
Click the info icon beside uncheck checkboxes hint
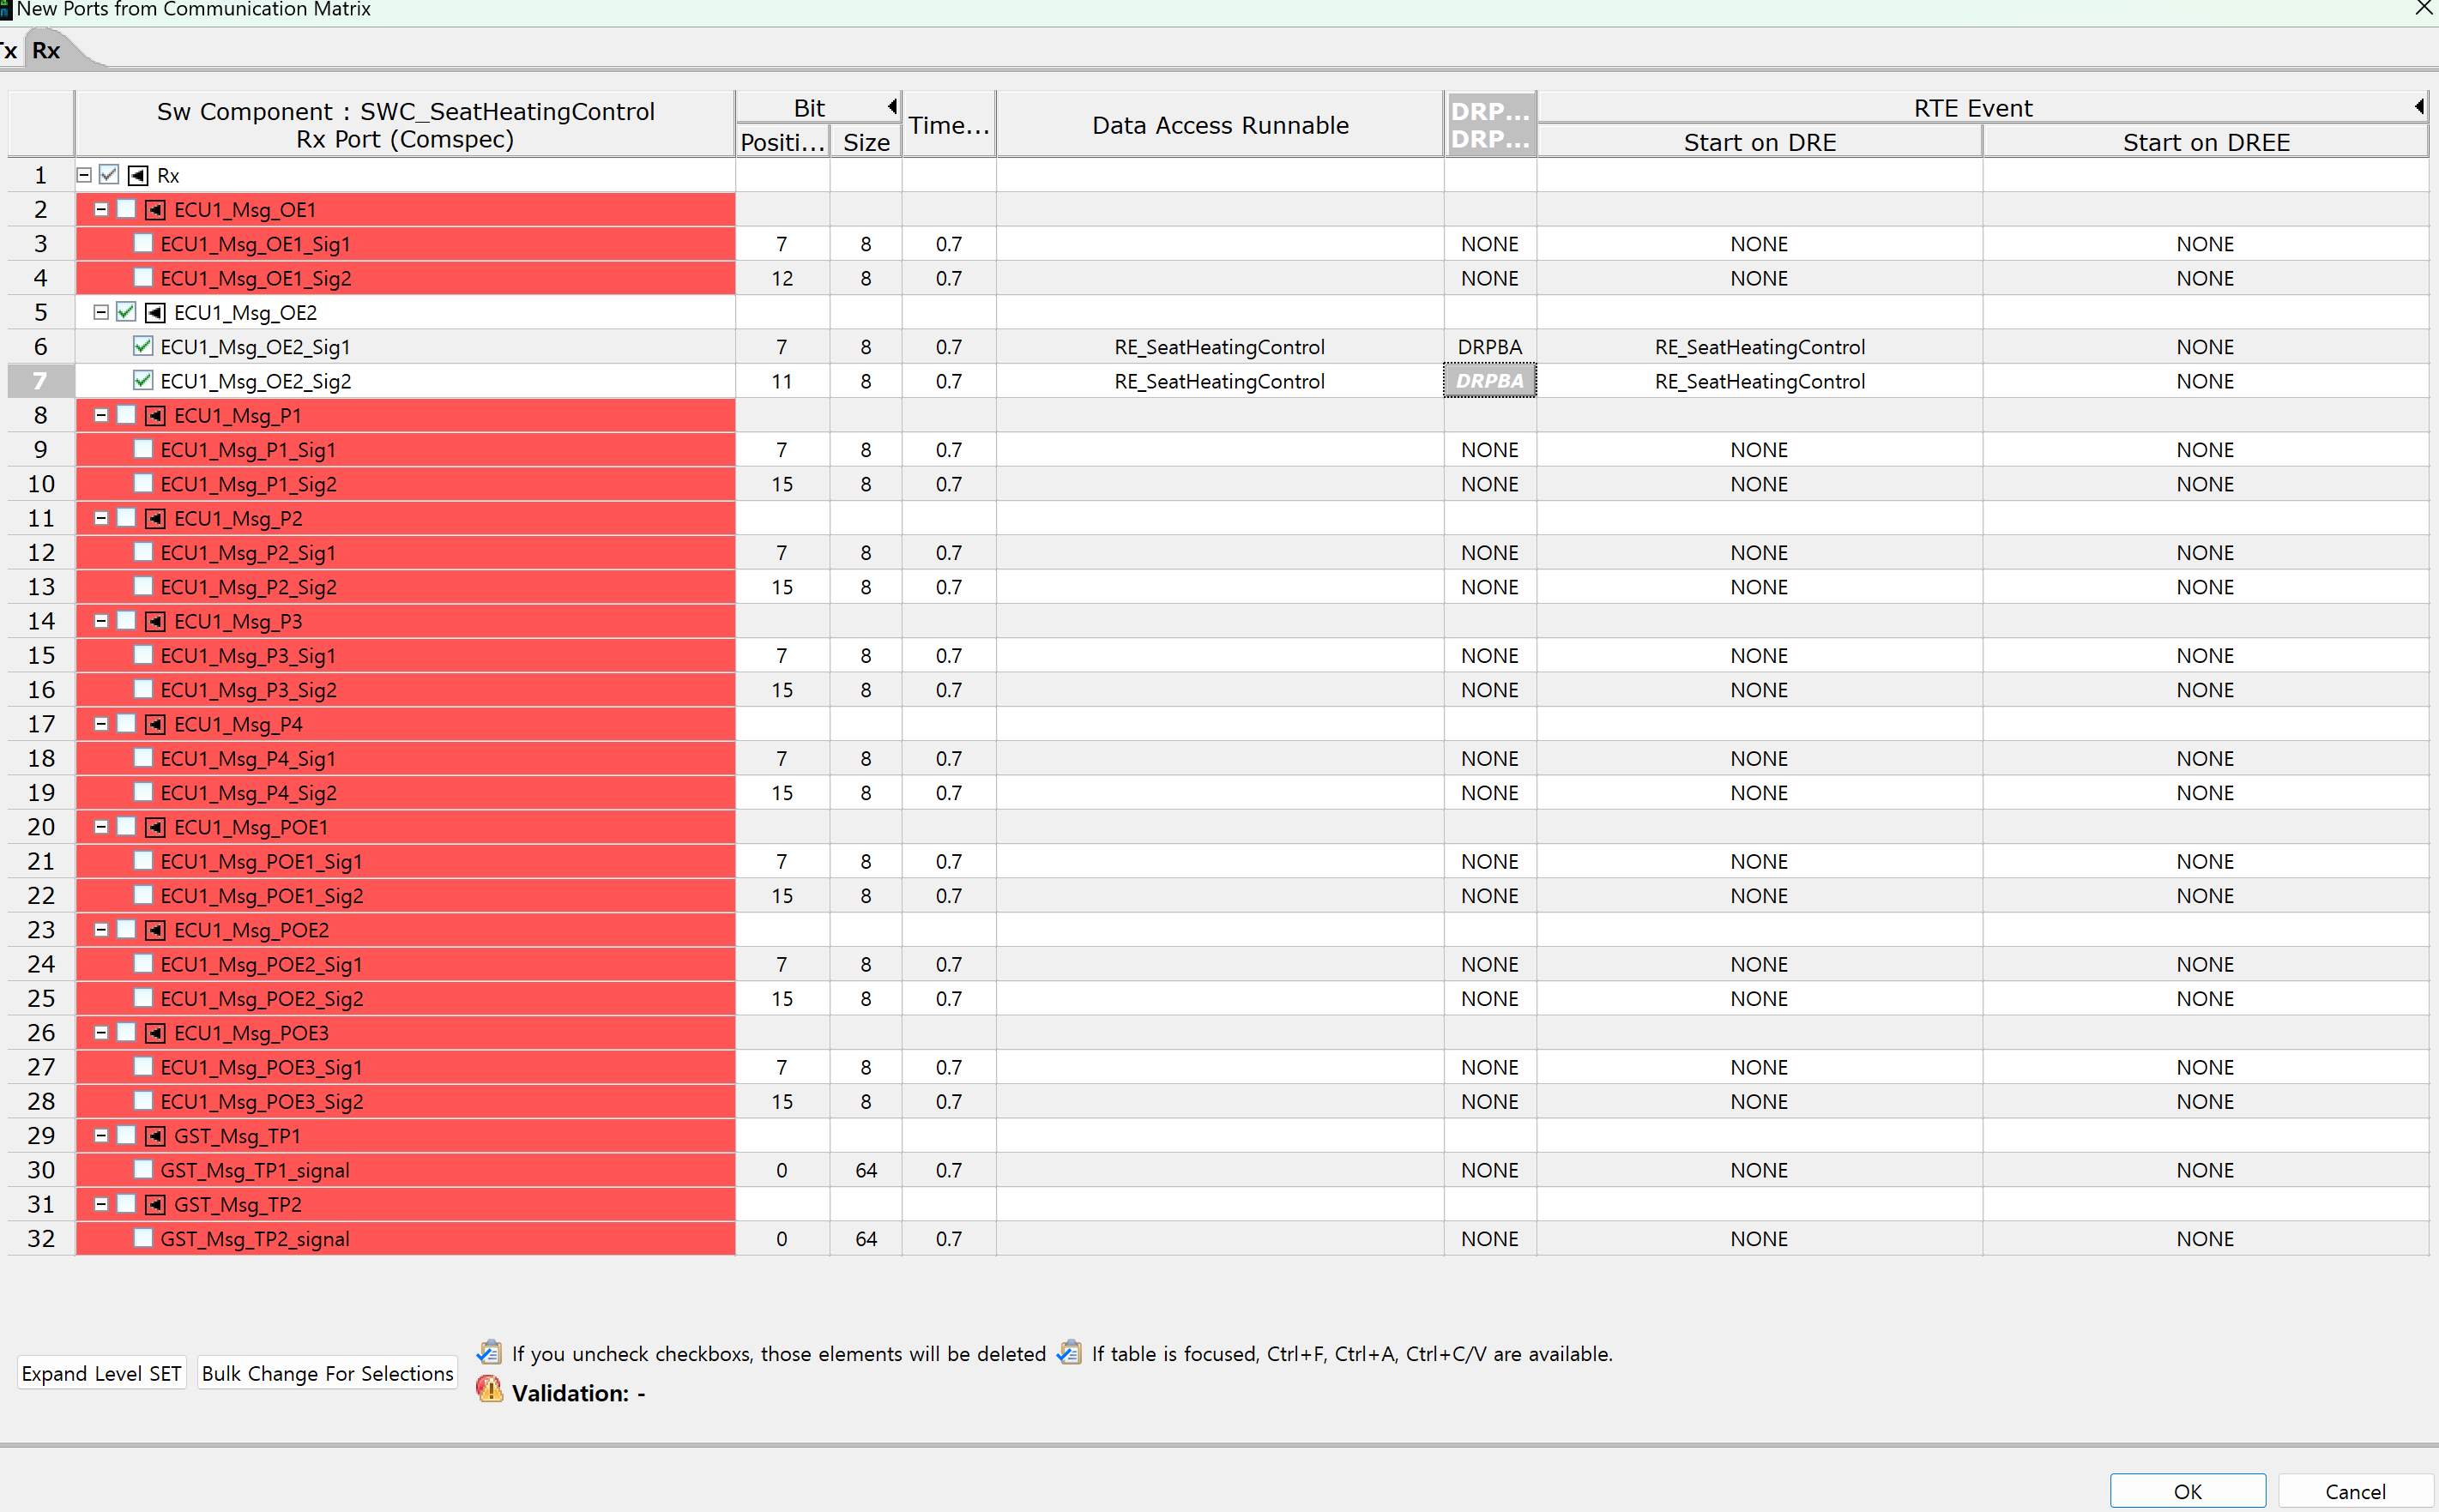(489, 1353)
